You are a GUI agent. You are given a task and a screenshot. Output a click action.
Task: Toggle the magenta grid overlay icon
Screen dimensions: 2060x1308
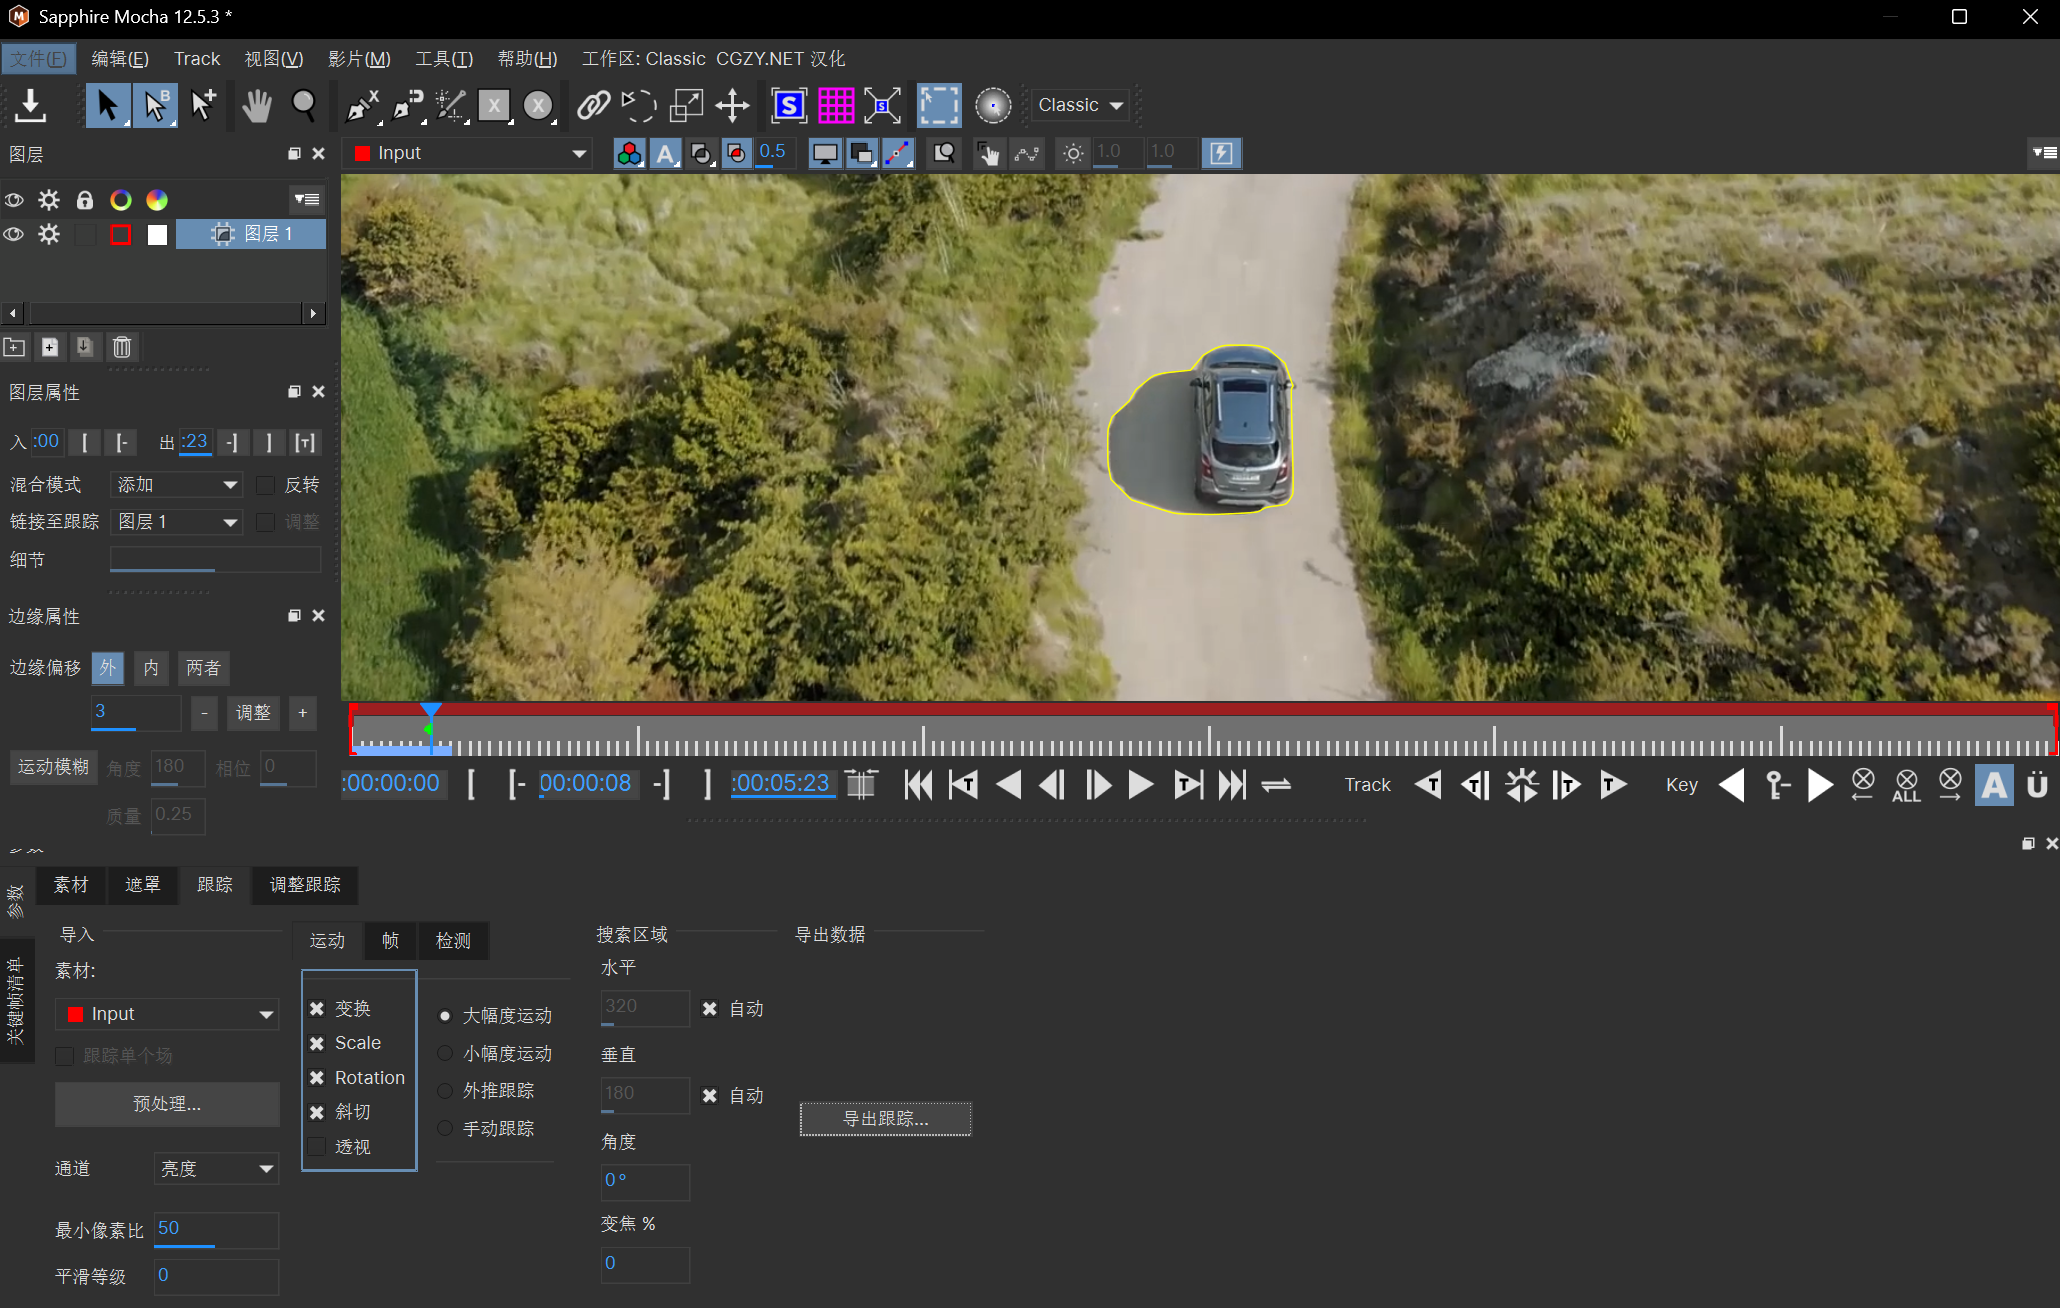pyautogui.click(x=836, y=105)
